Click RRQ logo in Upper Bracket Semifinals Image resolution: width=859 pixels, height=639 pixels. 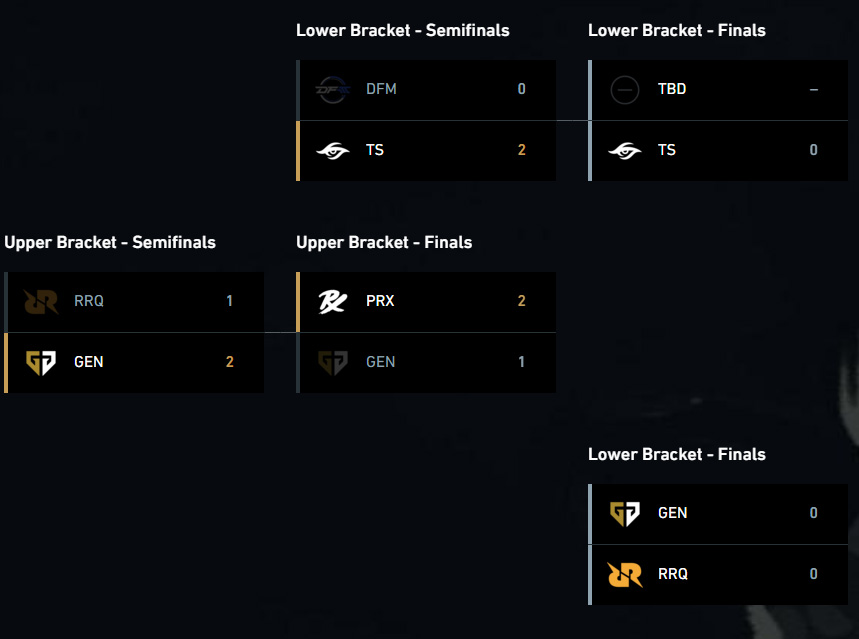[x=41, y=301]
